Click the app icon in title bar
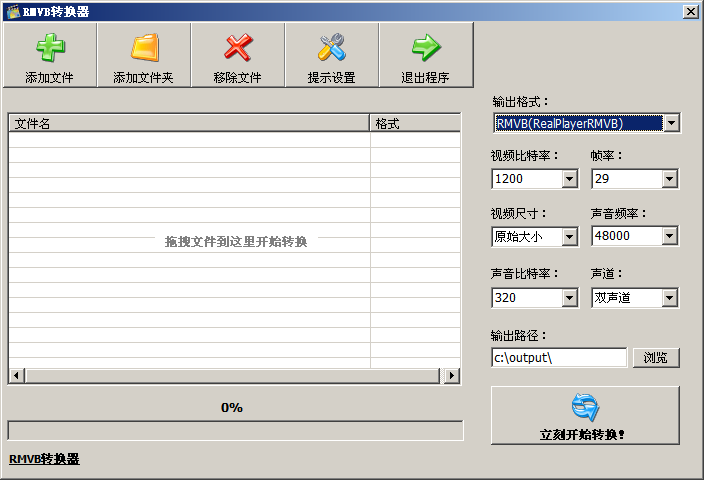This screenshot has width=704, height=480. pyautogui.click(x=13, y=12)
